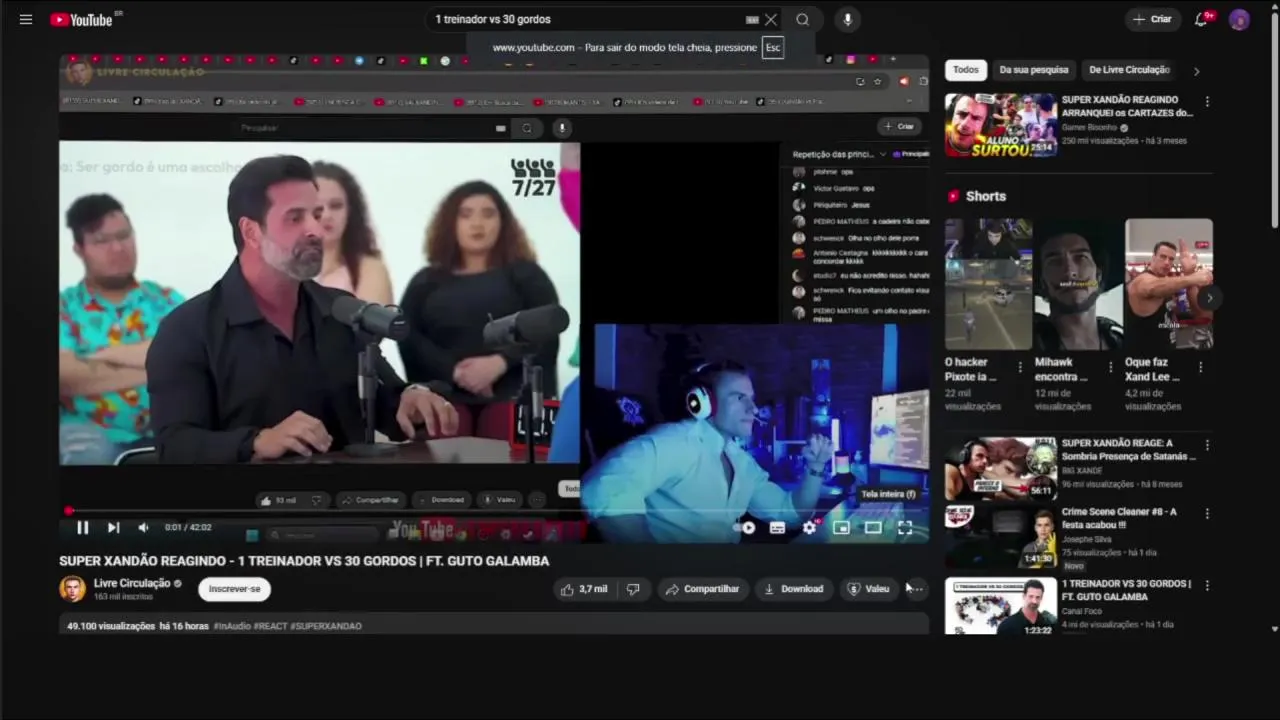The width and height of the screenshot is (1280, 720).
Task: Open the Livre Circulação channel name
Action: (x=132, y=583)
